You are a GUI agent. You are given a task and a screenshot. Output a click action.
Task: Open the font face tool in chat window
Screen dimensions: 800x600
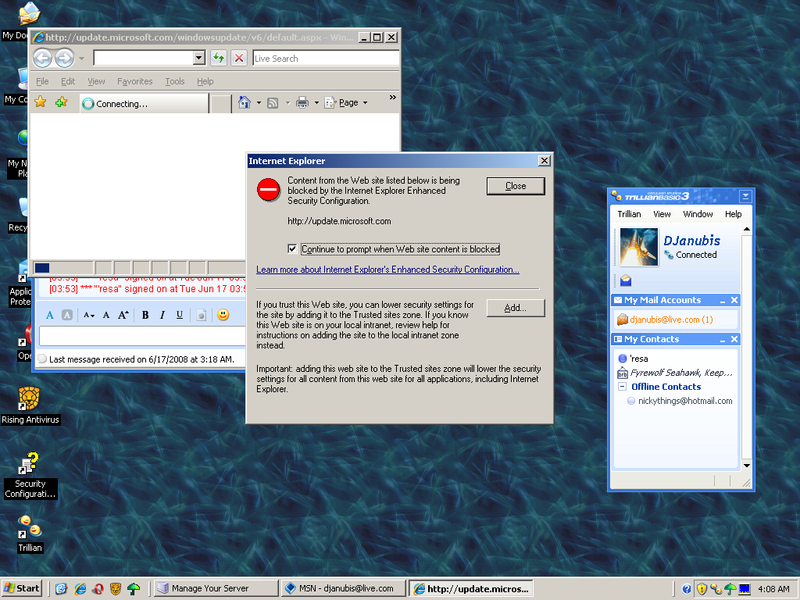click(49, 315)
